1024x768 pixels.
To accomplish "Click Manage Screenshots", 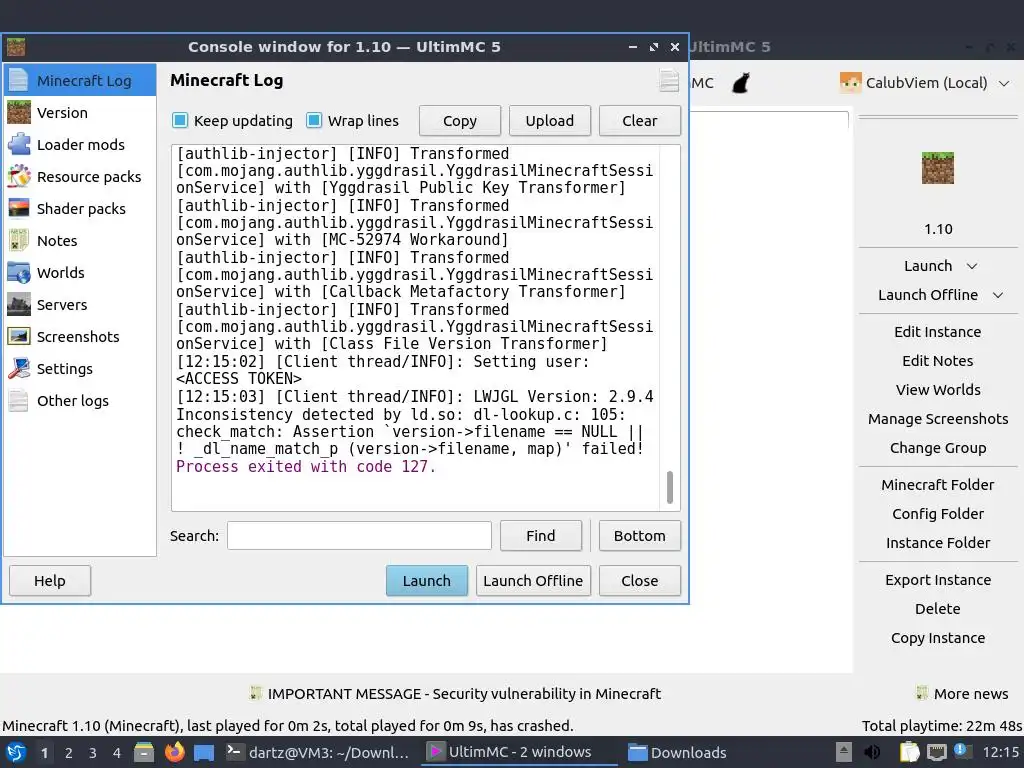I will click(x=938, y=419).
